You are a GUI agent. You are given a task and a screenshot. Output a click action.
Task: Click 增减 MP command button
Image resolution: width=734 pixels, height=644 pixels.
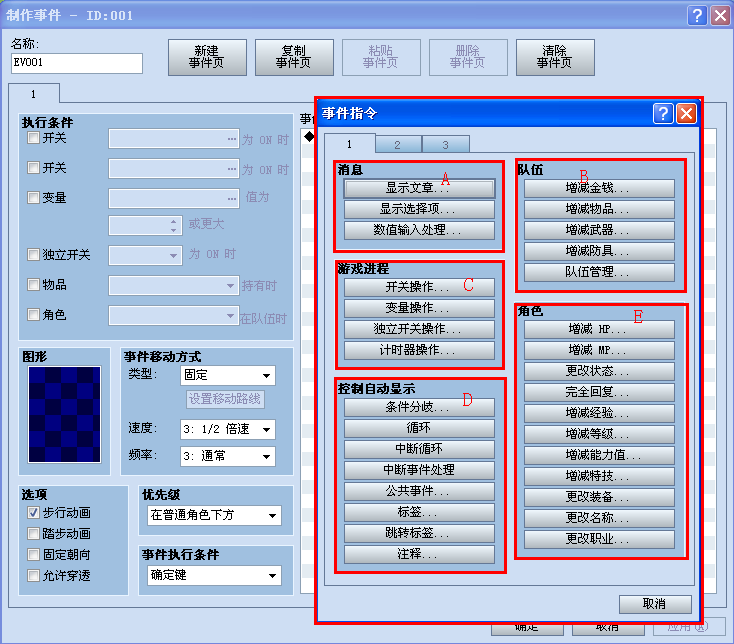599,351
